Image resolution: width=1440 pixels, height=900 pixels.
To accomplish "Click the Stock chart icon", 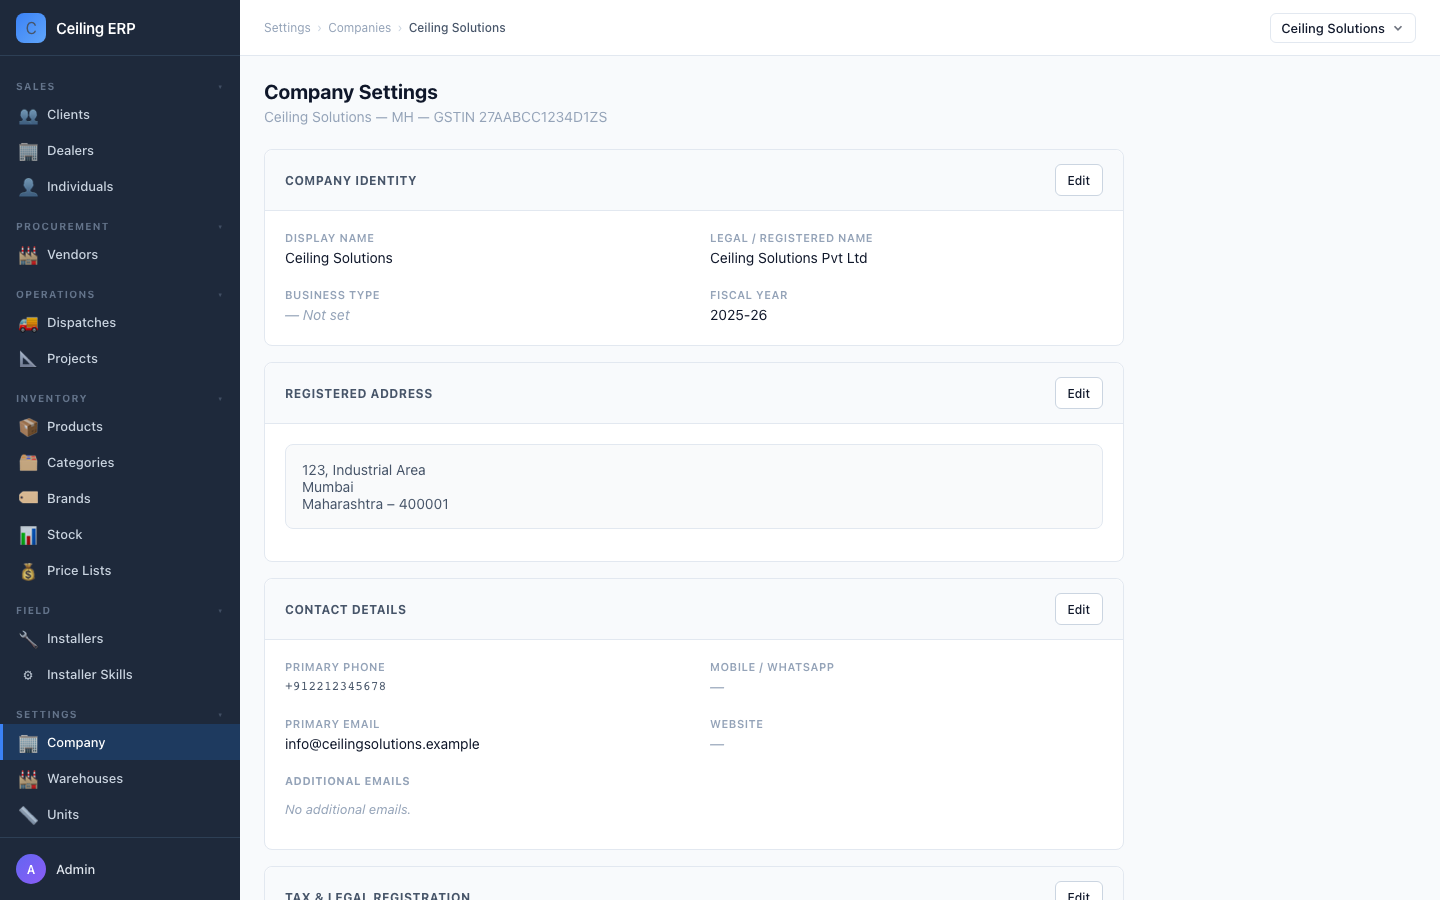I will pyautogui.click(x=28, y=535).
